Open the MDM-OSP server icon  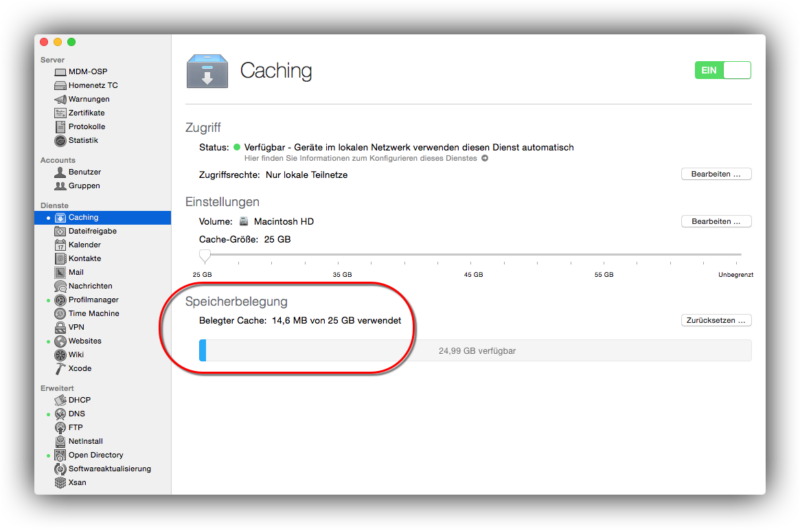coord(60,72)
